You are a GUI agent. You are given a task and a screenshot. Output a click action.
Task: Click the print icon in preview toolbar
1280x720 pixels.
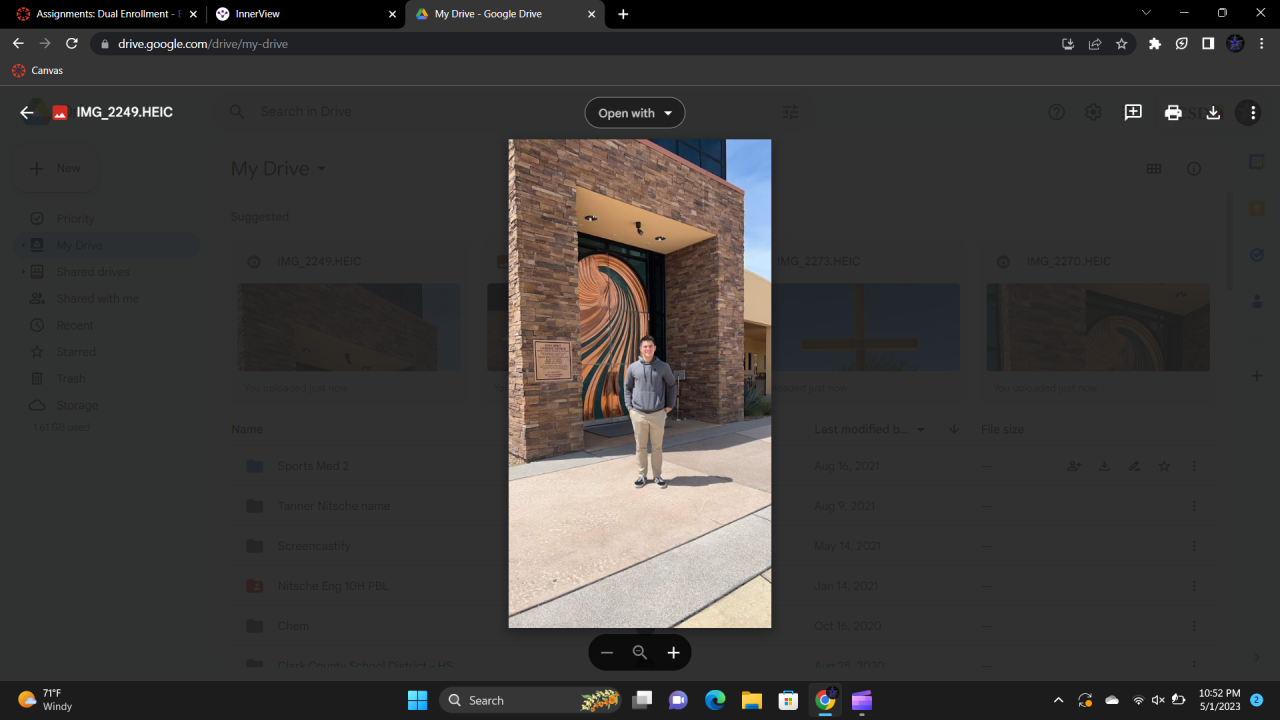click(x=1173, y=113)
